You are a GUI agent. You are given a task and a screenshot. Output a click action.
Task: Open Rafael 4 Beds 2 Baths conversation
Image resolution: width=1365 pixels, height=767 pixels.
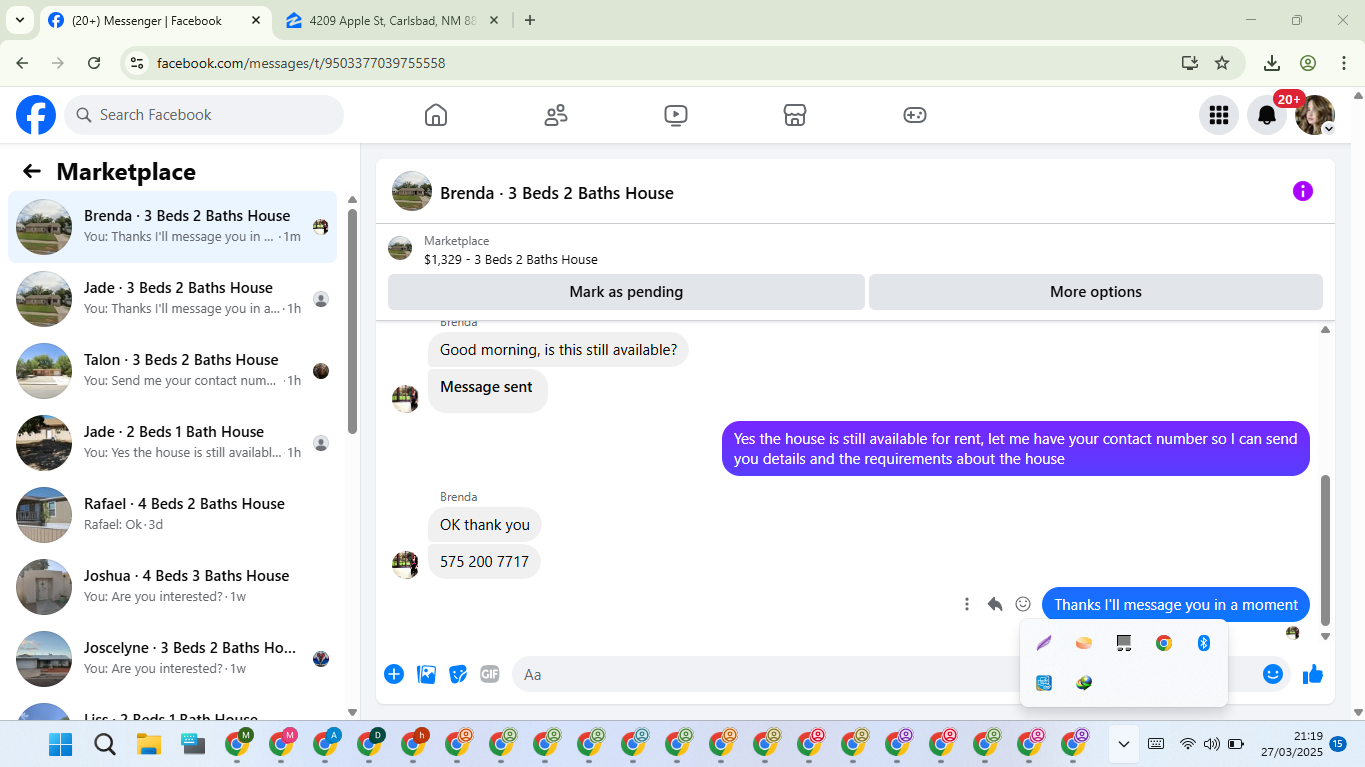173,515
